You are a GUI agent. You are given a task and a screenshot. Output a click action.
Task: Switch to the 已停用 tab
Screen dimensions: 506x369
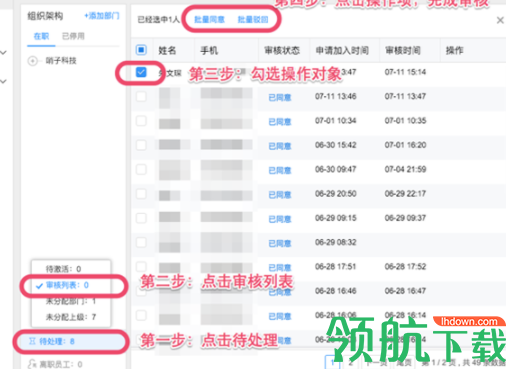click(x=73, y=36)
